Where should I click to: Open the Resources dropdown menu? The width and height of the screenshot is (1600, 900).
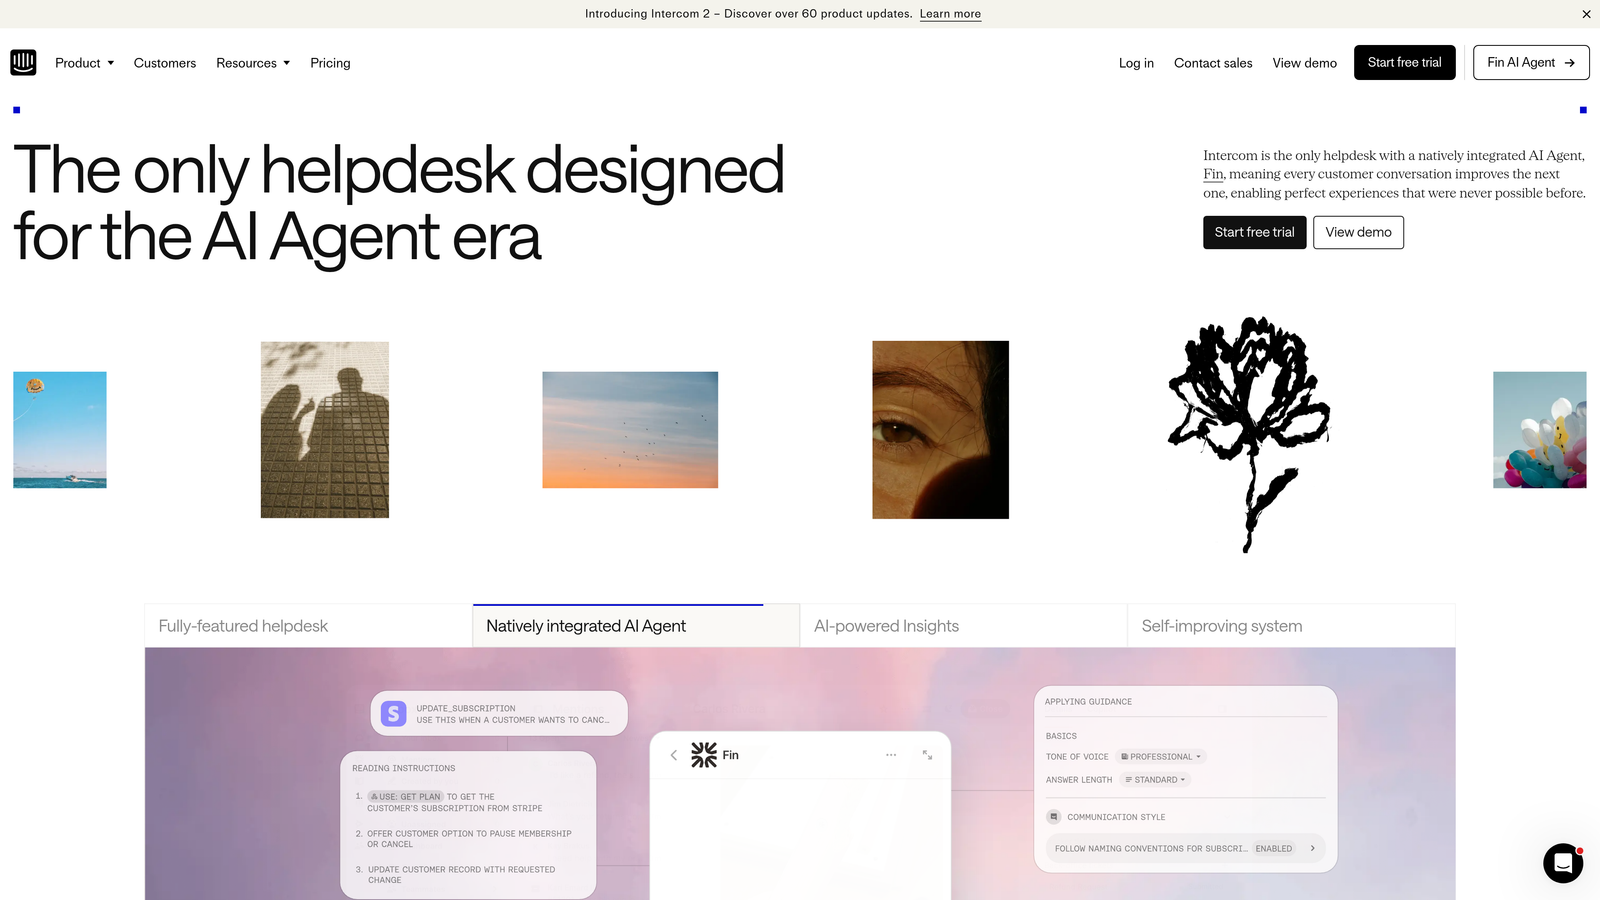pos(253,63)
